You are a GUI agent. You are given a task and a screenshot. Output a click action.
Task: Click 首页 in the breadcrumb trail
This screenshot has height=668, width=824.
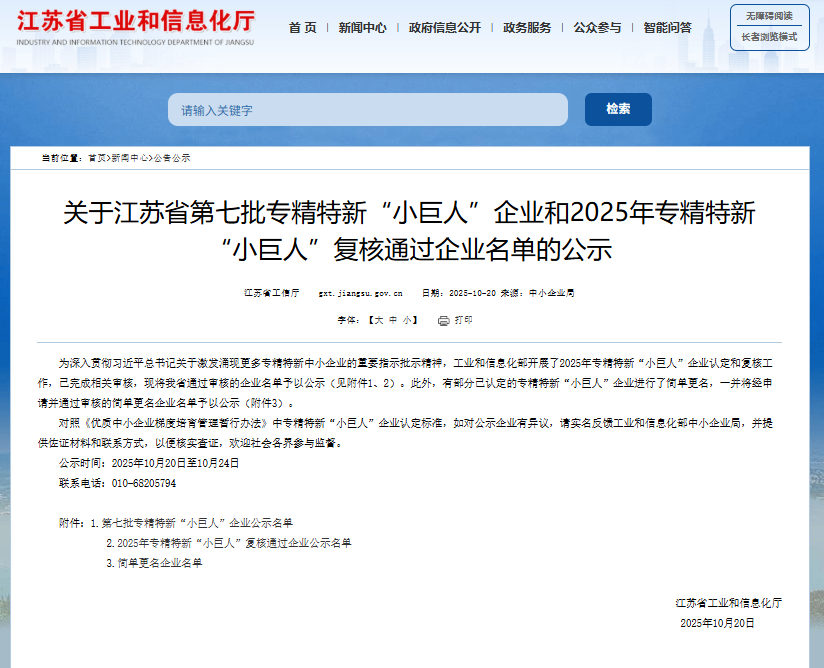pyautogui.click(x=97, y=158)
